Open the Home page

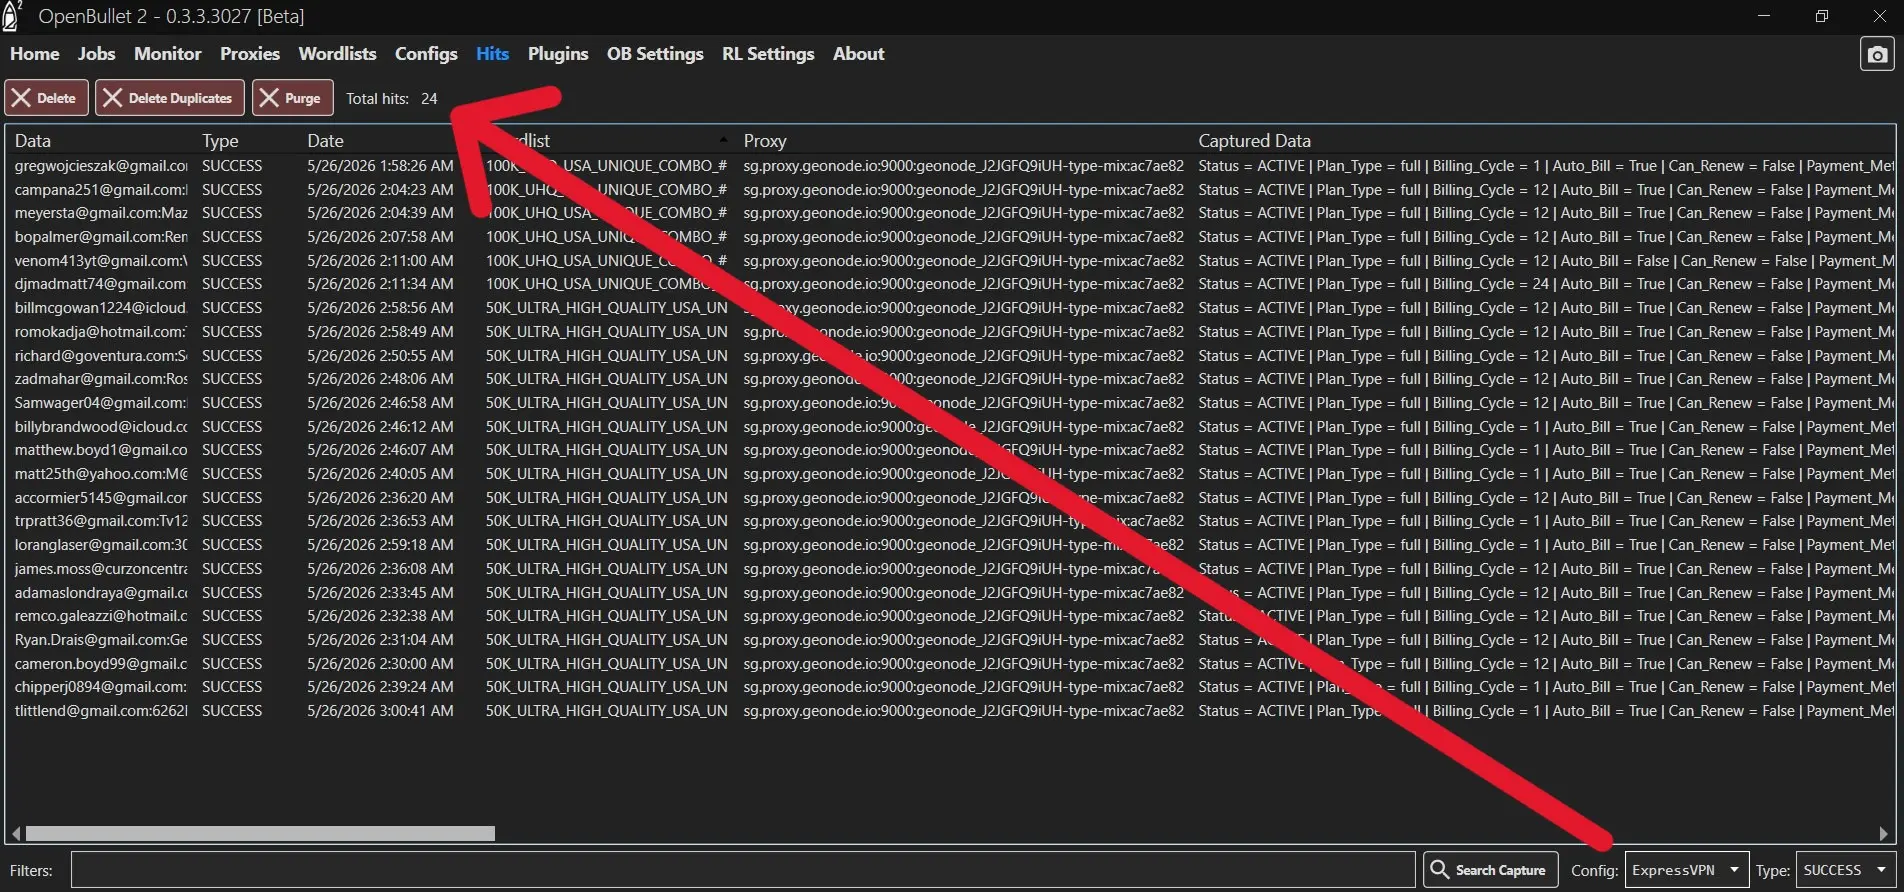click(35, 54)
